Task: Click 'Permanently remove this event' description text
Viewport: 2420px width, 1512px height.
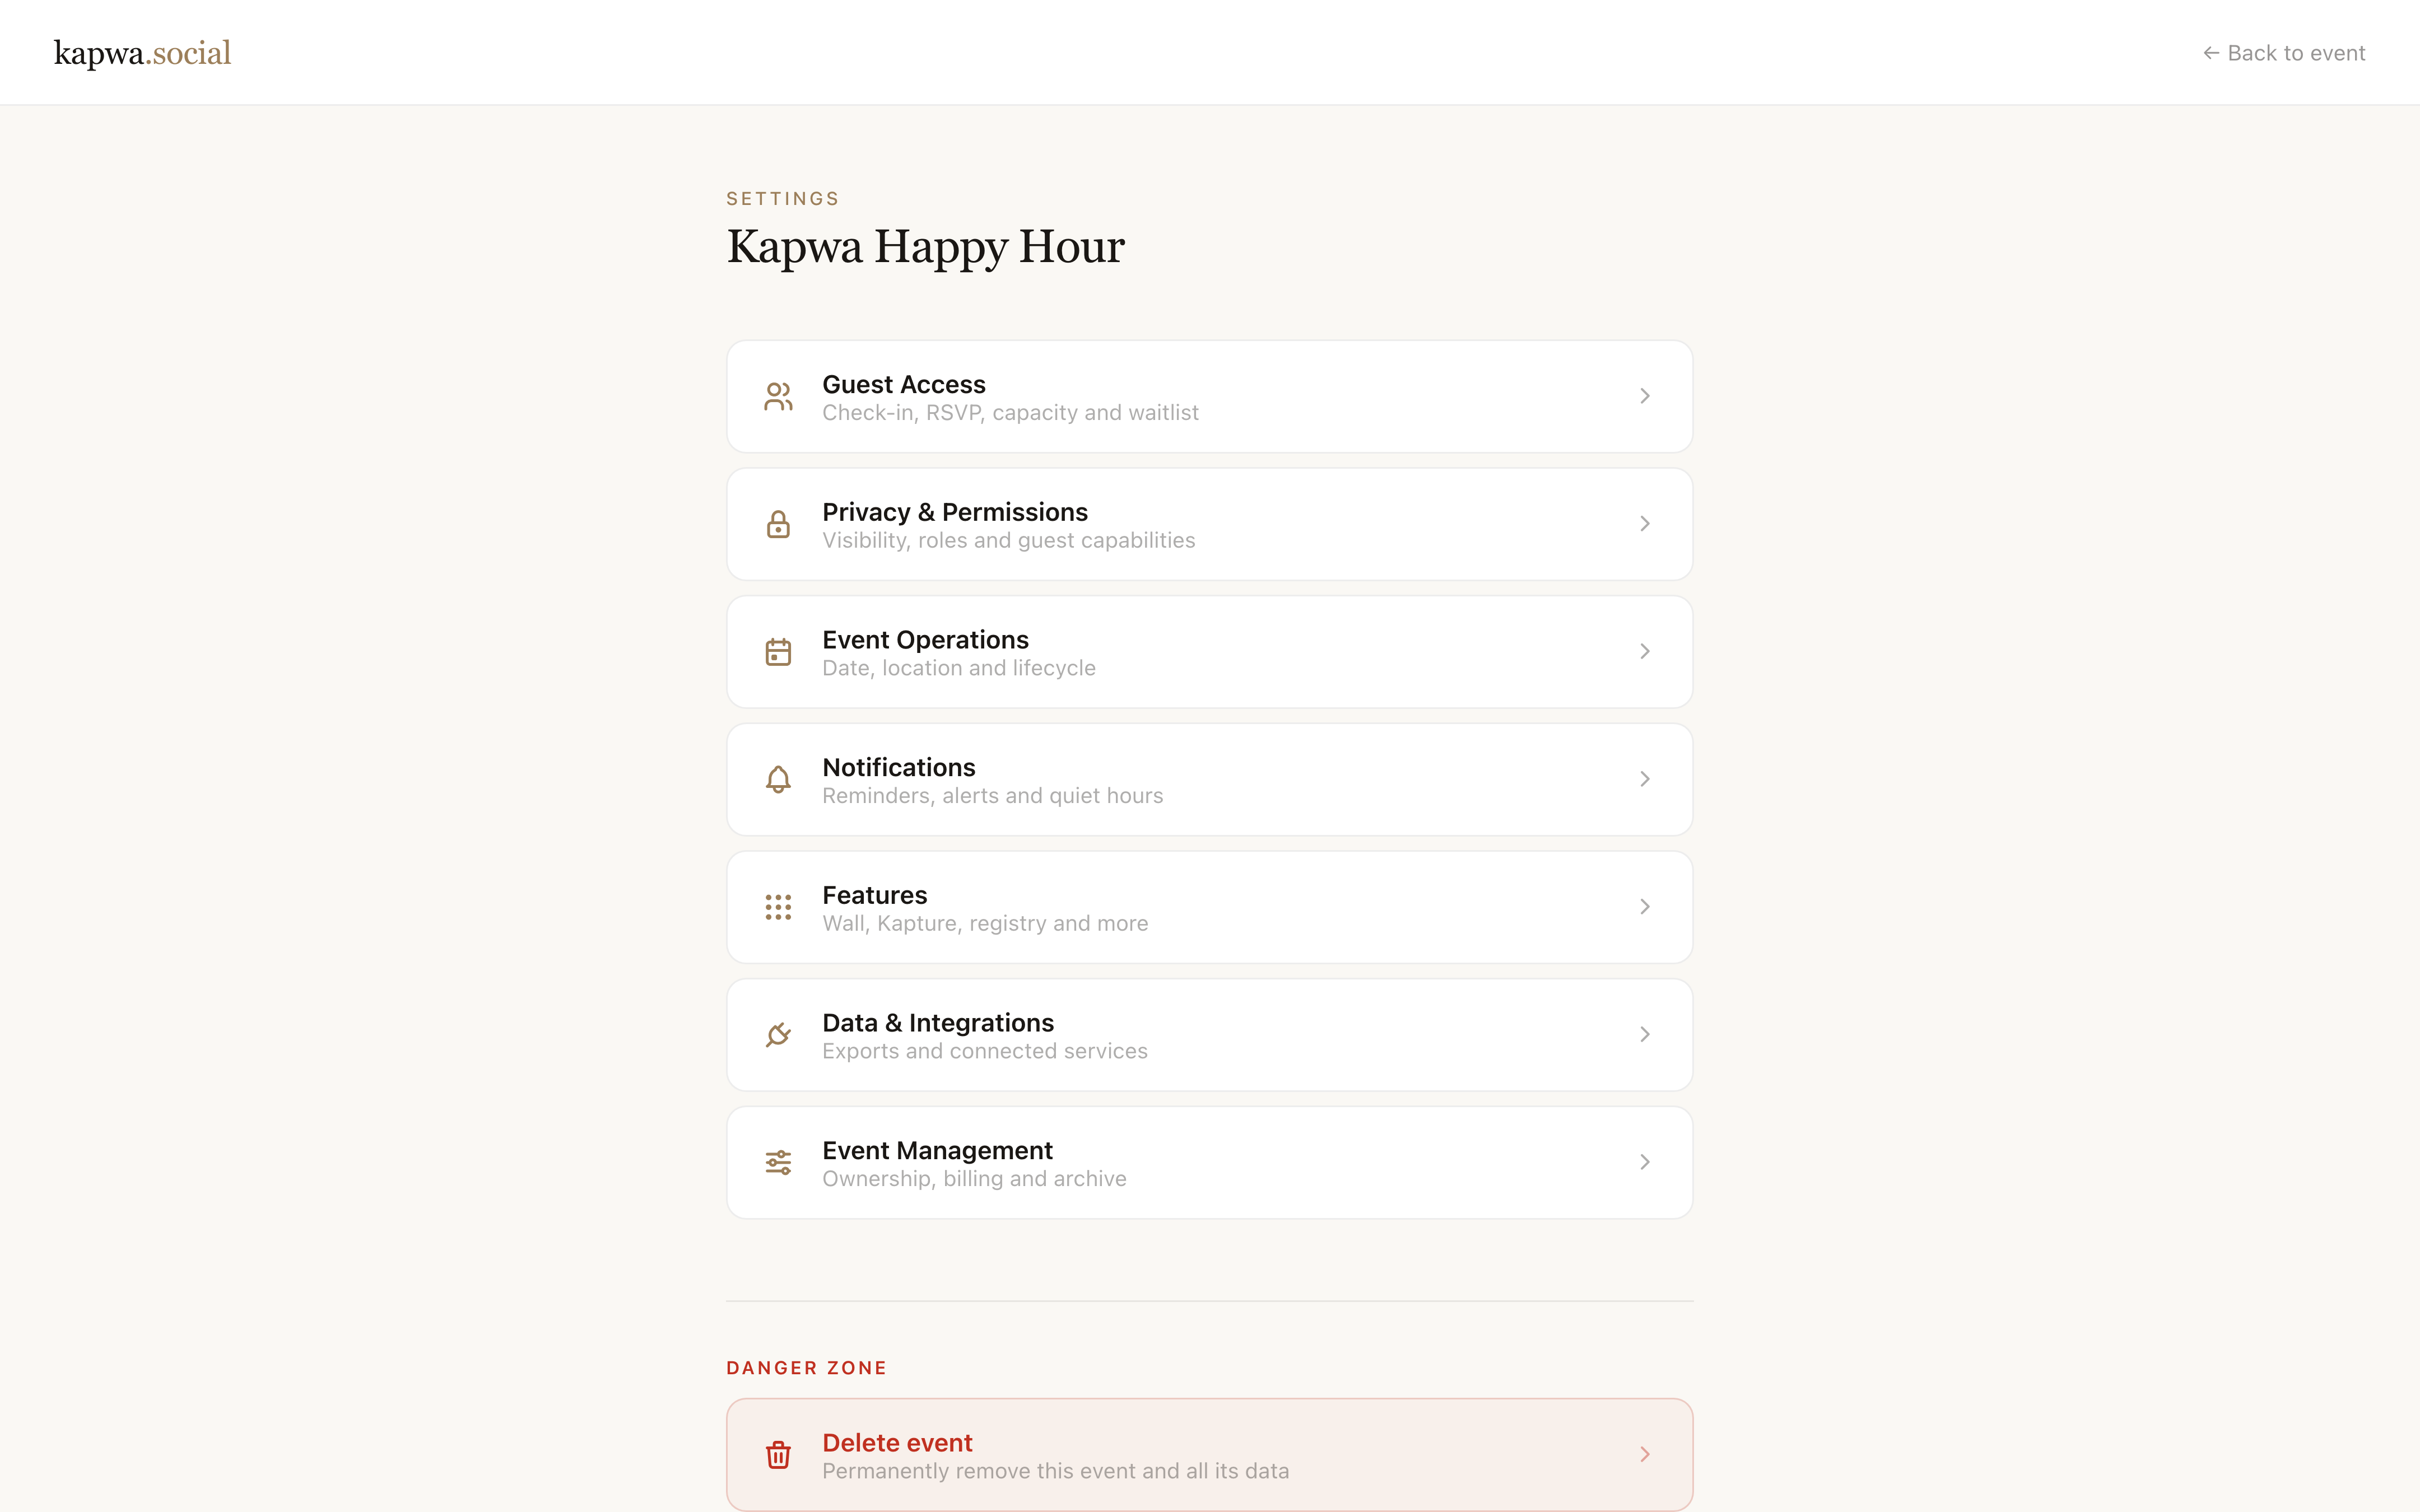Action: (1055, 1471)
